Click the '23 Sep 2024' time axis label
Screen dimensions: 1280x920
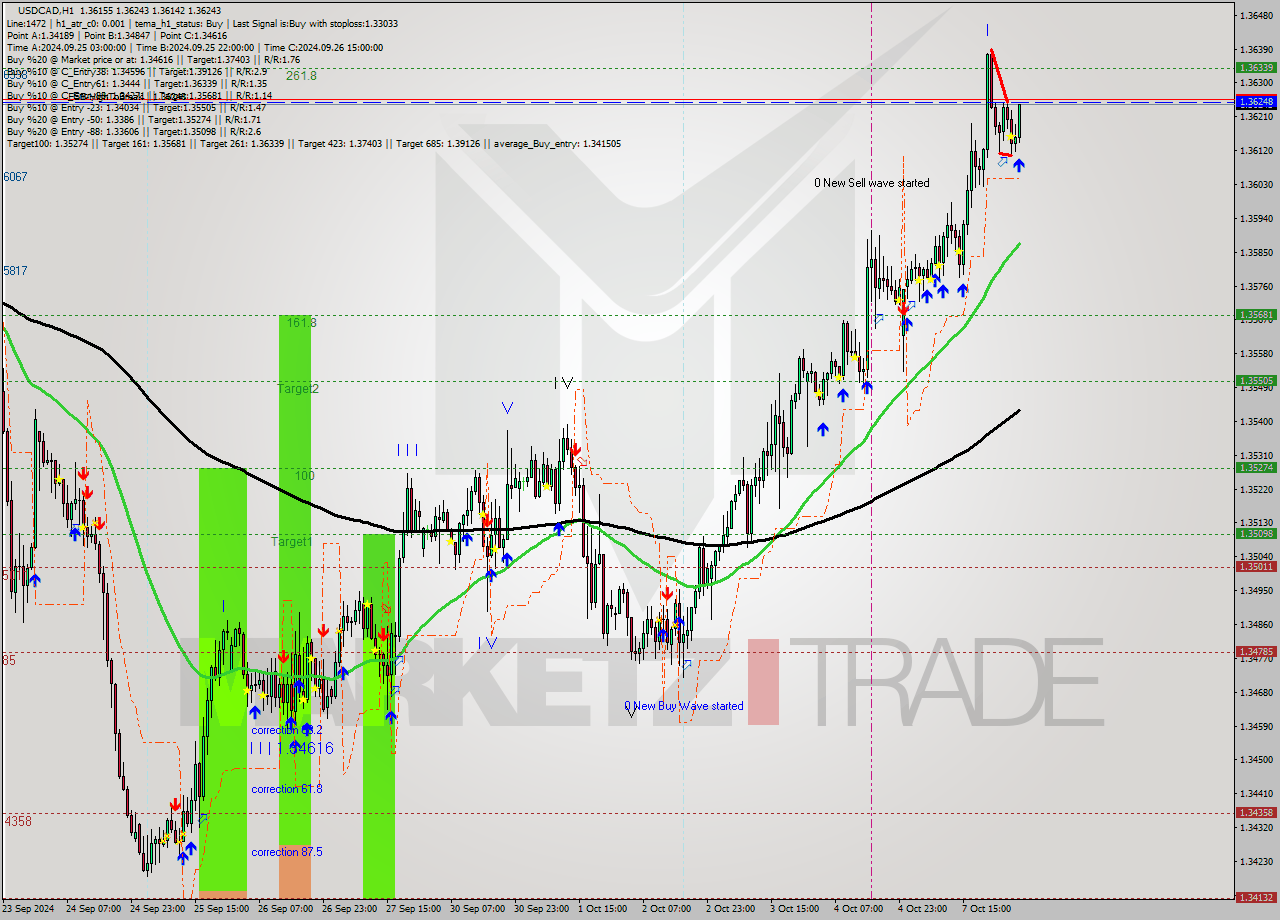[x=28, y=909]
